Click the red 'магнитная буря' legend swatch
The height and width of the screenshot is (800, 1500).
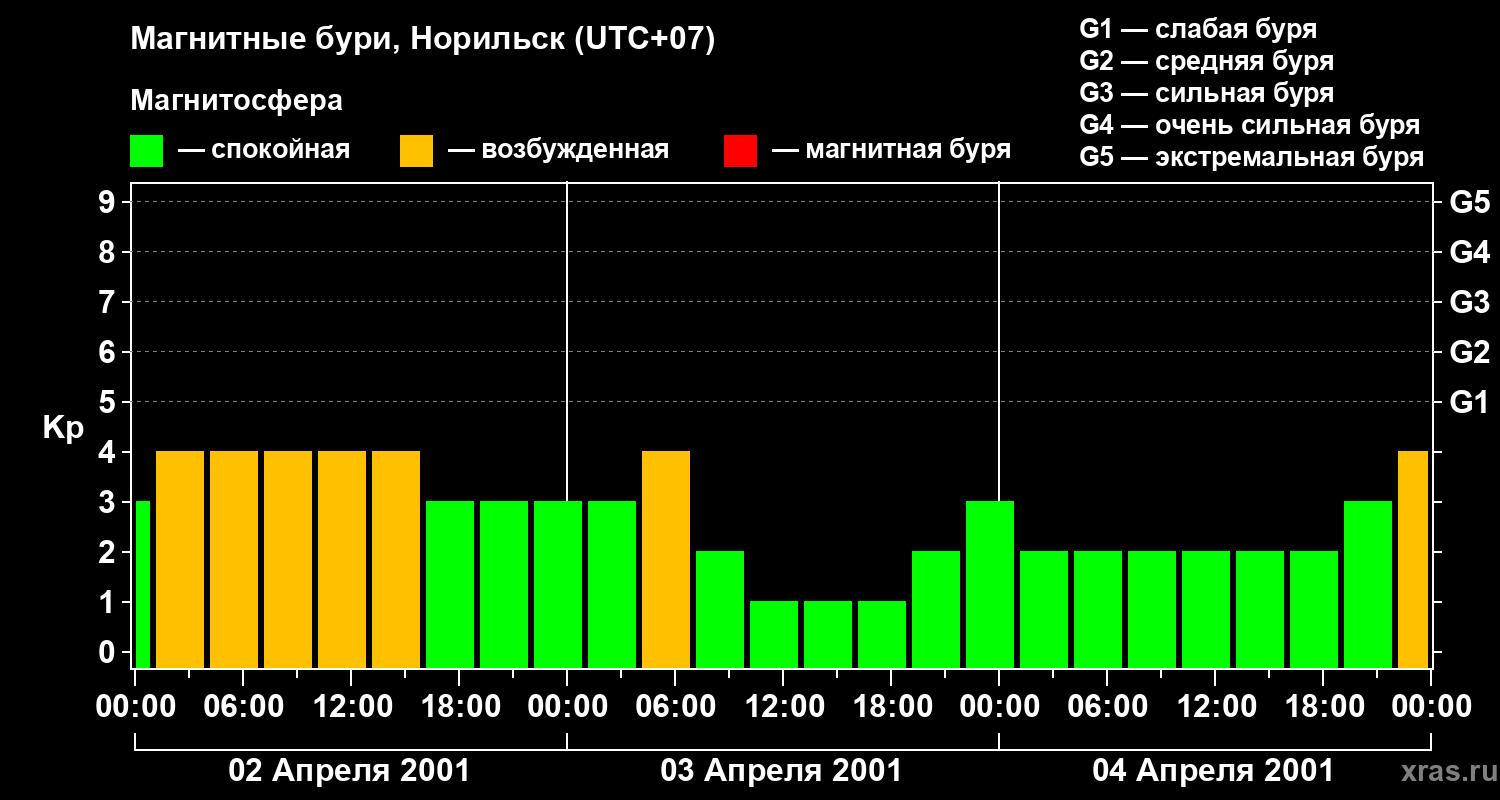tap(740, 151)
